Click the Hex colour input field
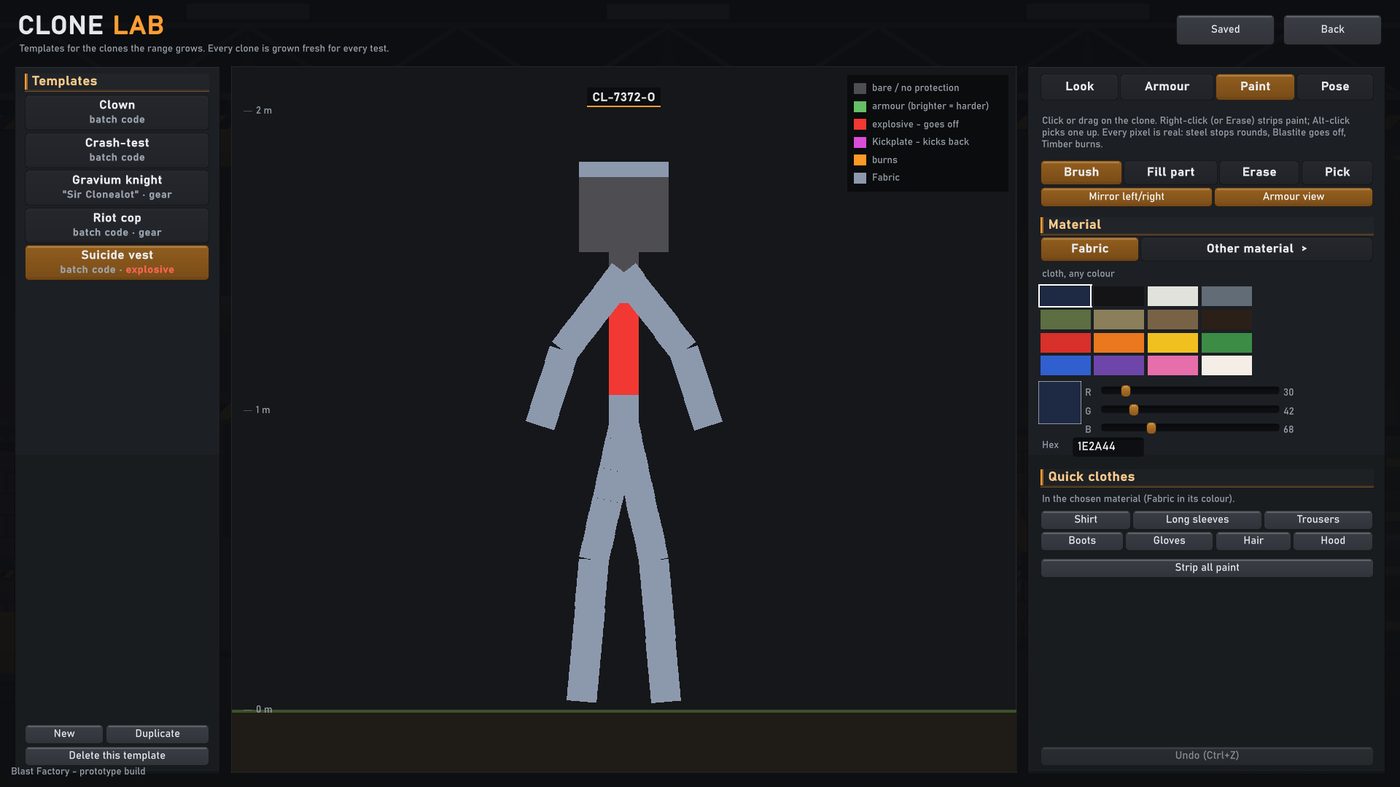This screenshot has height=787, width=1400. pyautogui.click(x=1107, y=447)
